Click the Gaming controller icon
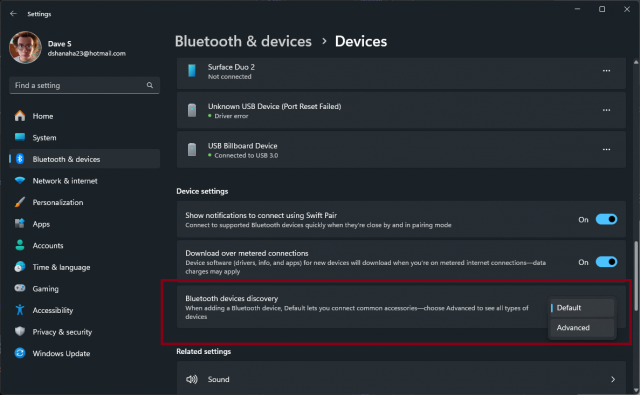The width and height of the screenshot is (640, 395). click(x=20, y=288)
